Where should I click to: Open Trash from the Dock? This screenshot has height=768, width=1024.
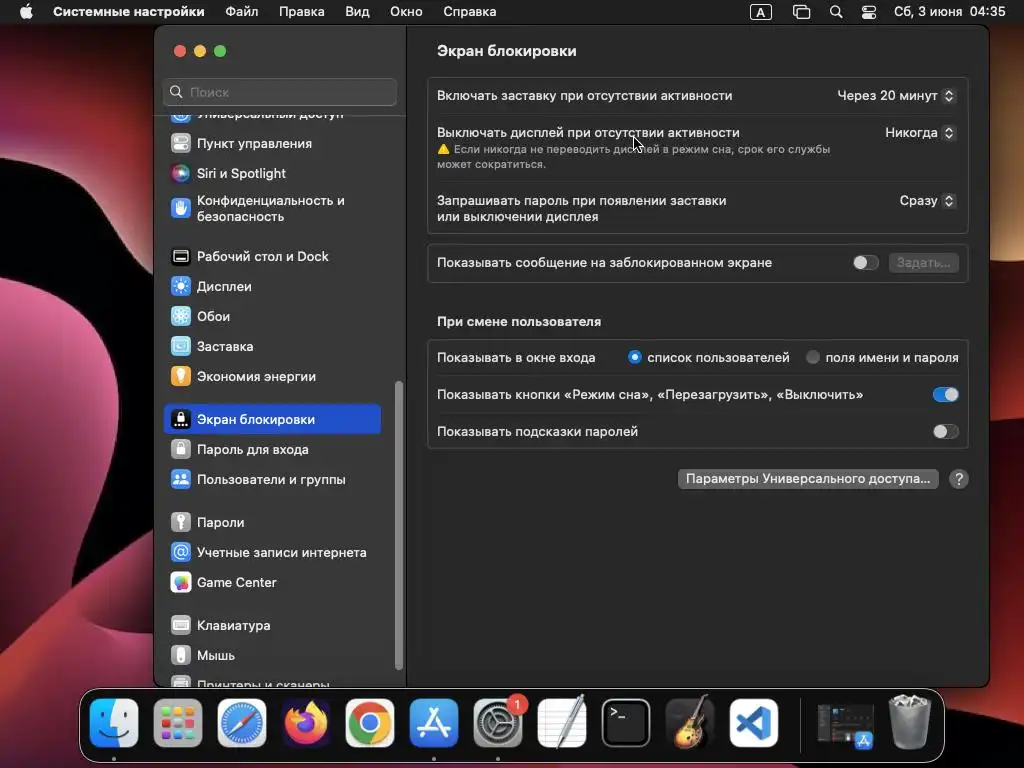[x=910, y=723]
